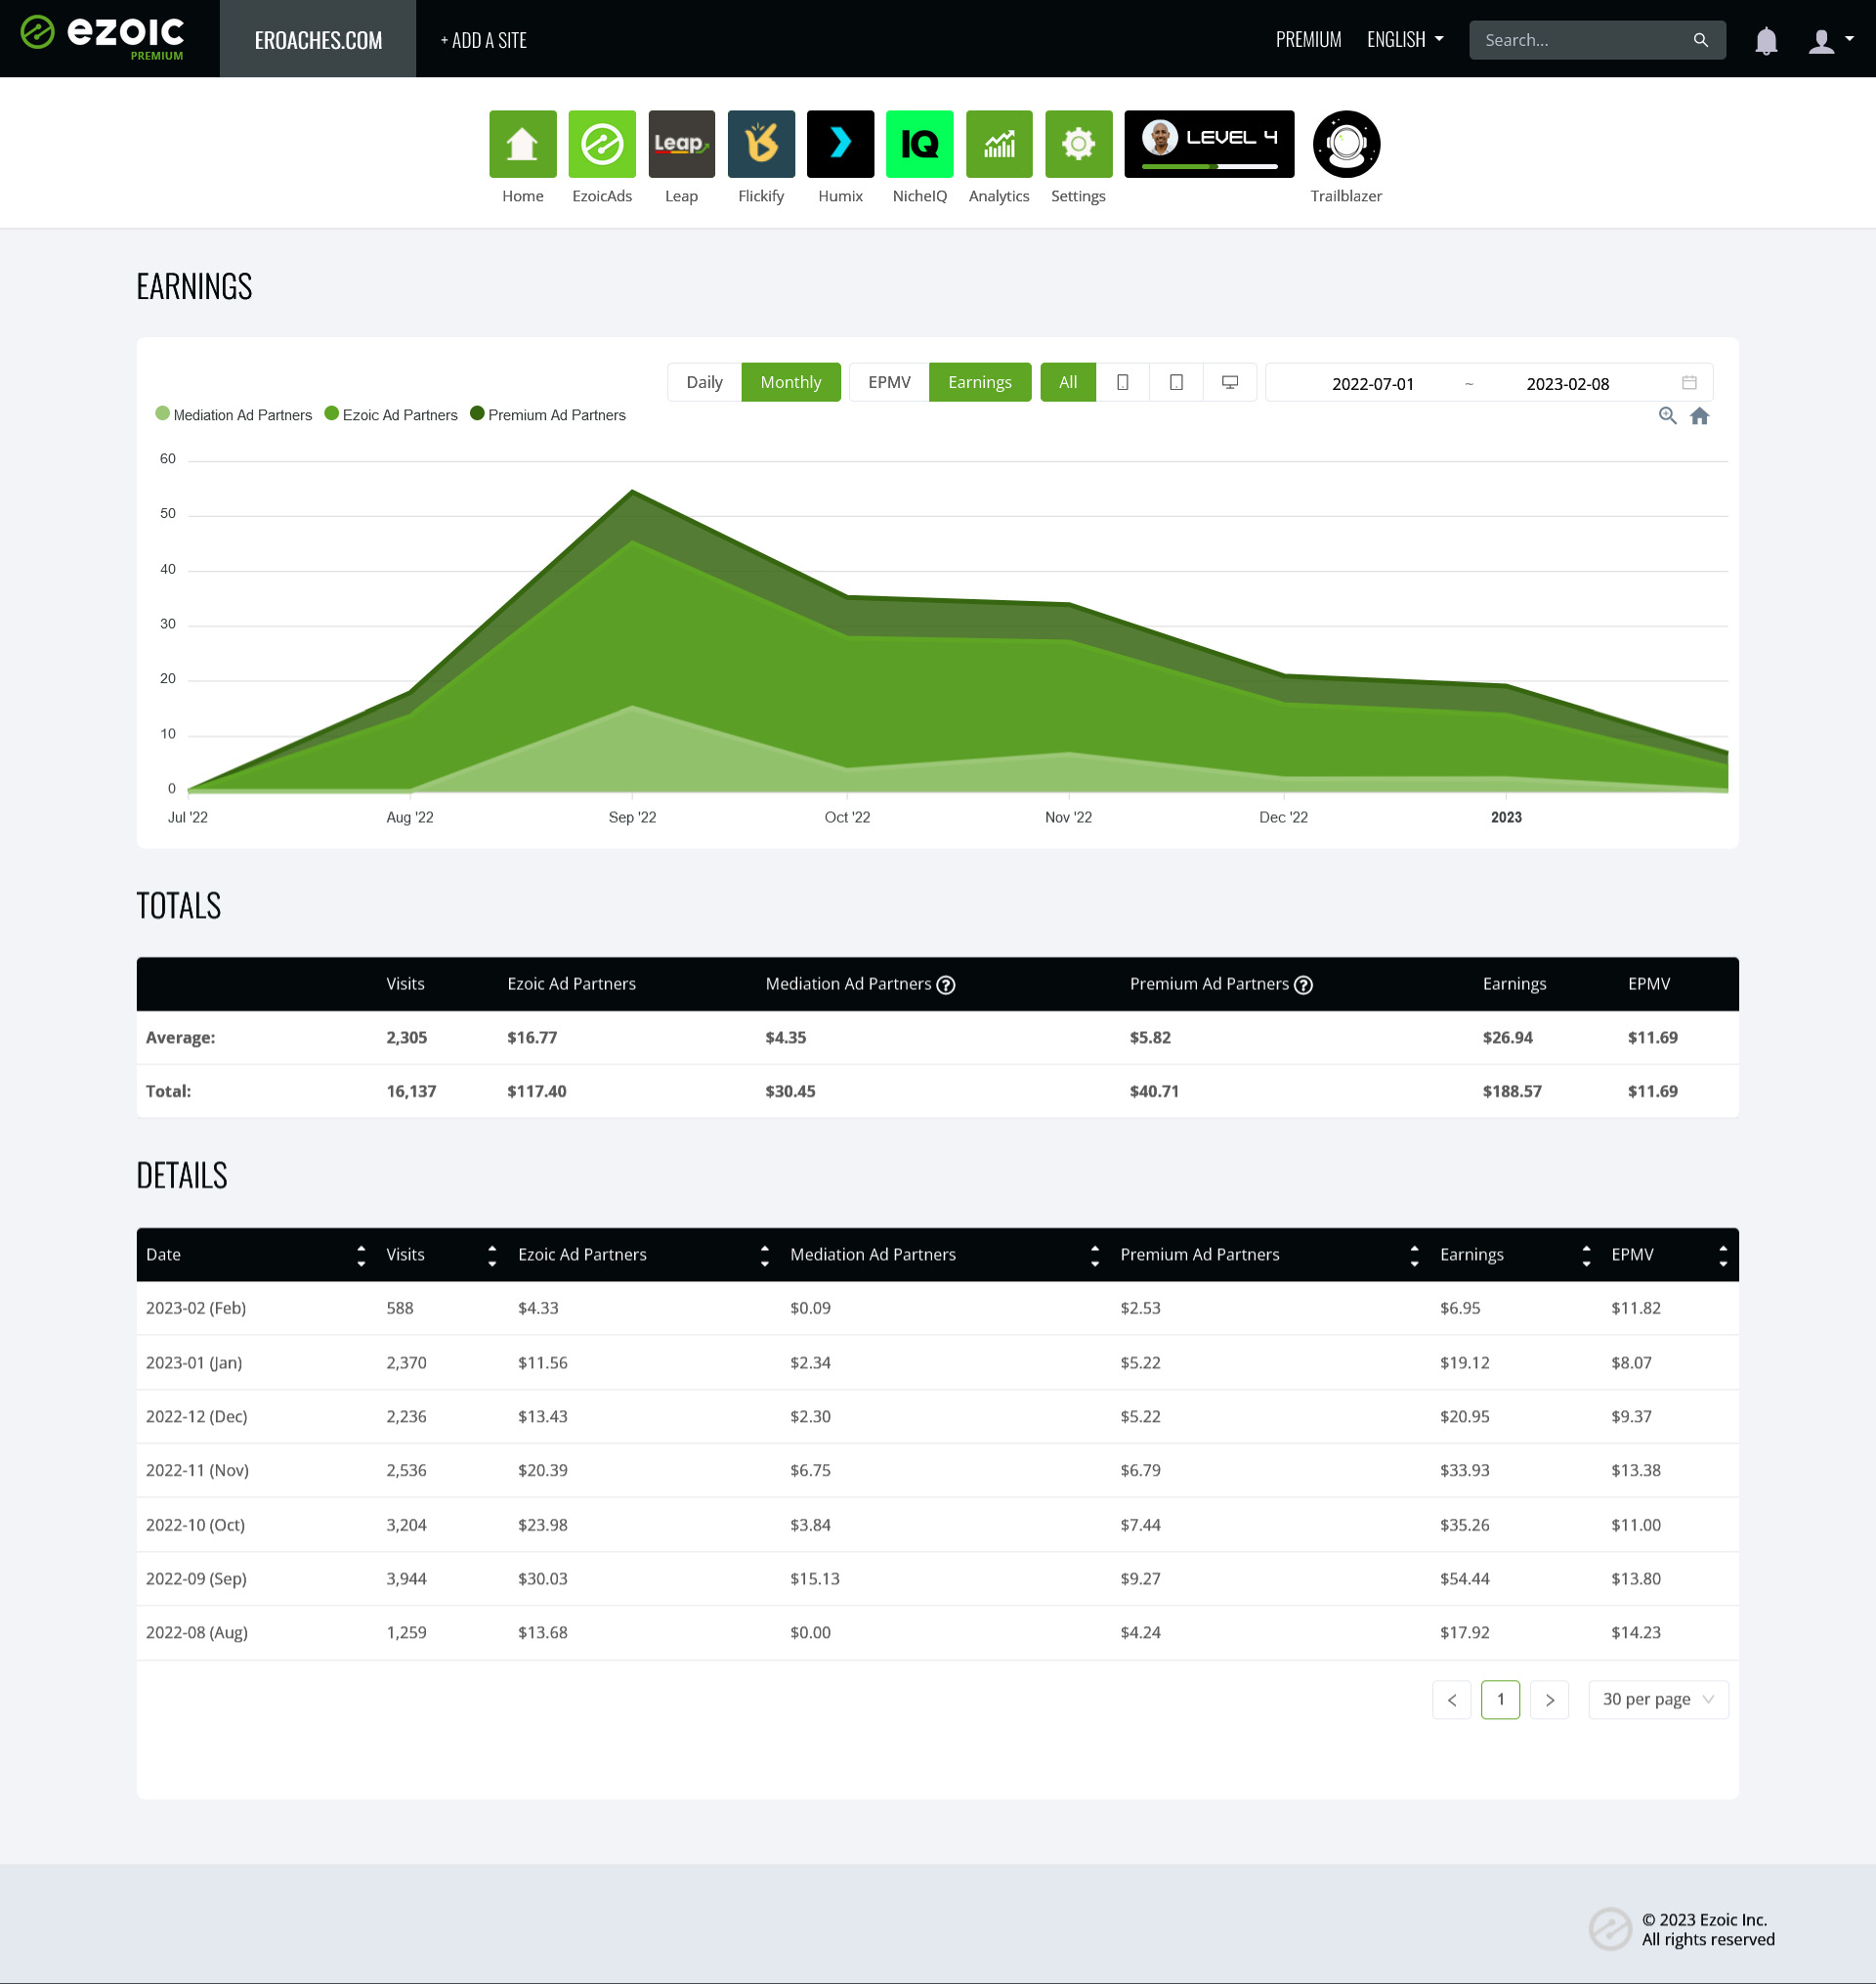Click the 2022-08 (Aug) row date

[197, 1634]
